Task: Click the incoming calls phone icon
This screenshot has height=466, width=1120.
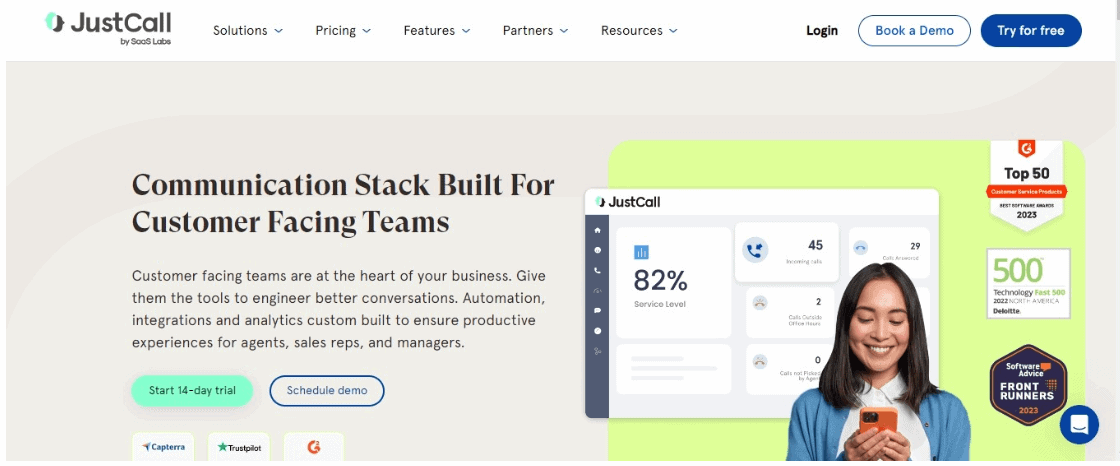Action: click(754, 251)
